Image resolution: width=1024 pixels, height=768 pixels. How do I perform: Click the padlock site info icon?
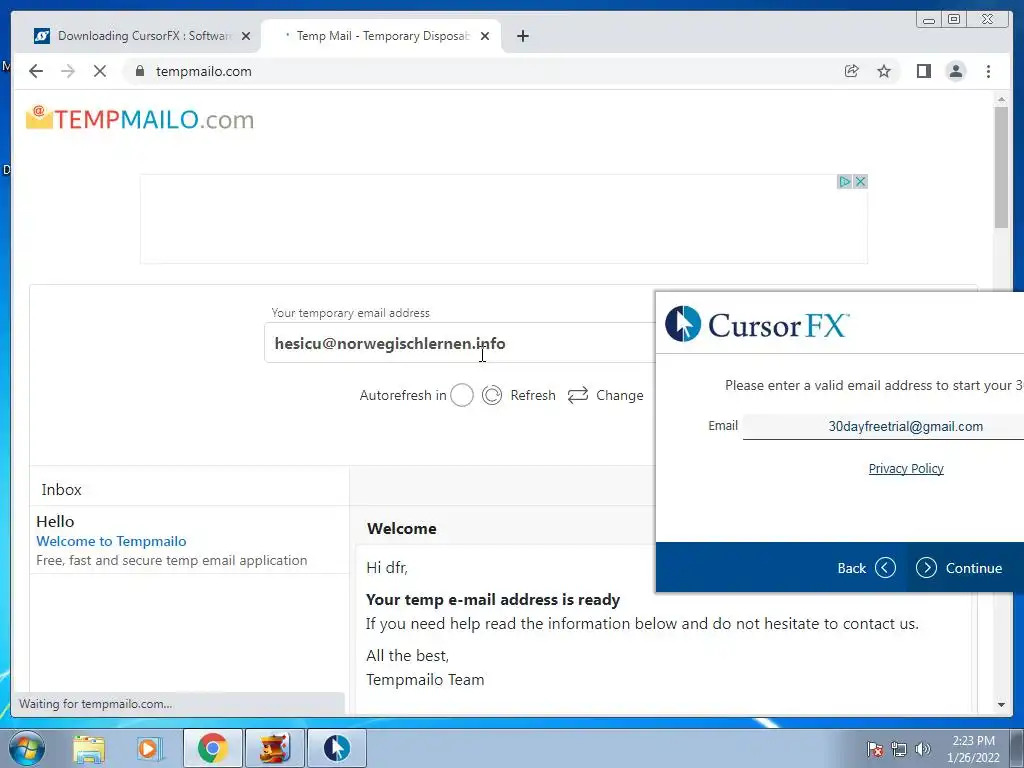point(140,71)
